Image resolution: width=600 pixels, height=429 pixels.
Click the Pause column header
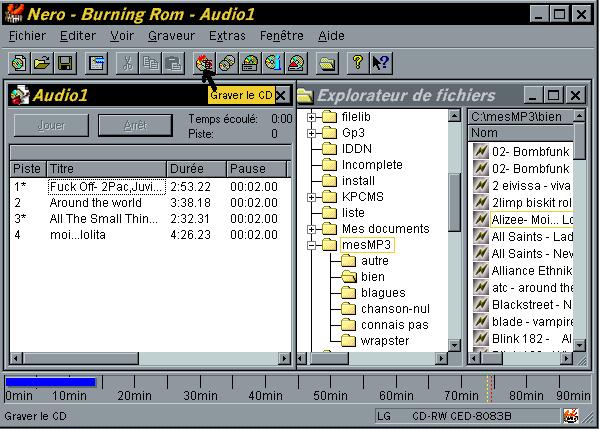[256, 169]
